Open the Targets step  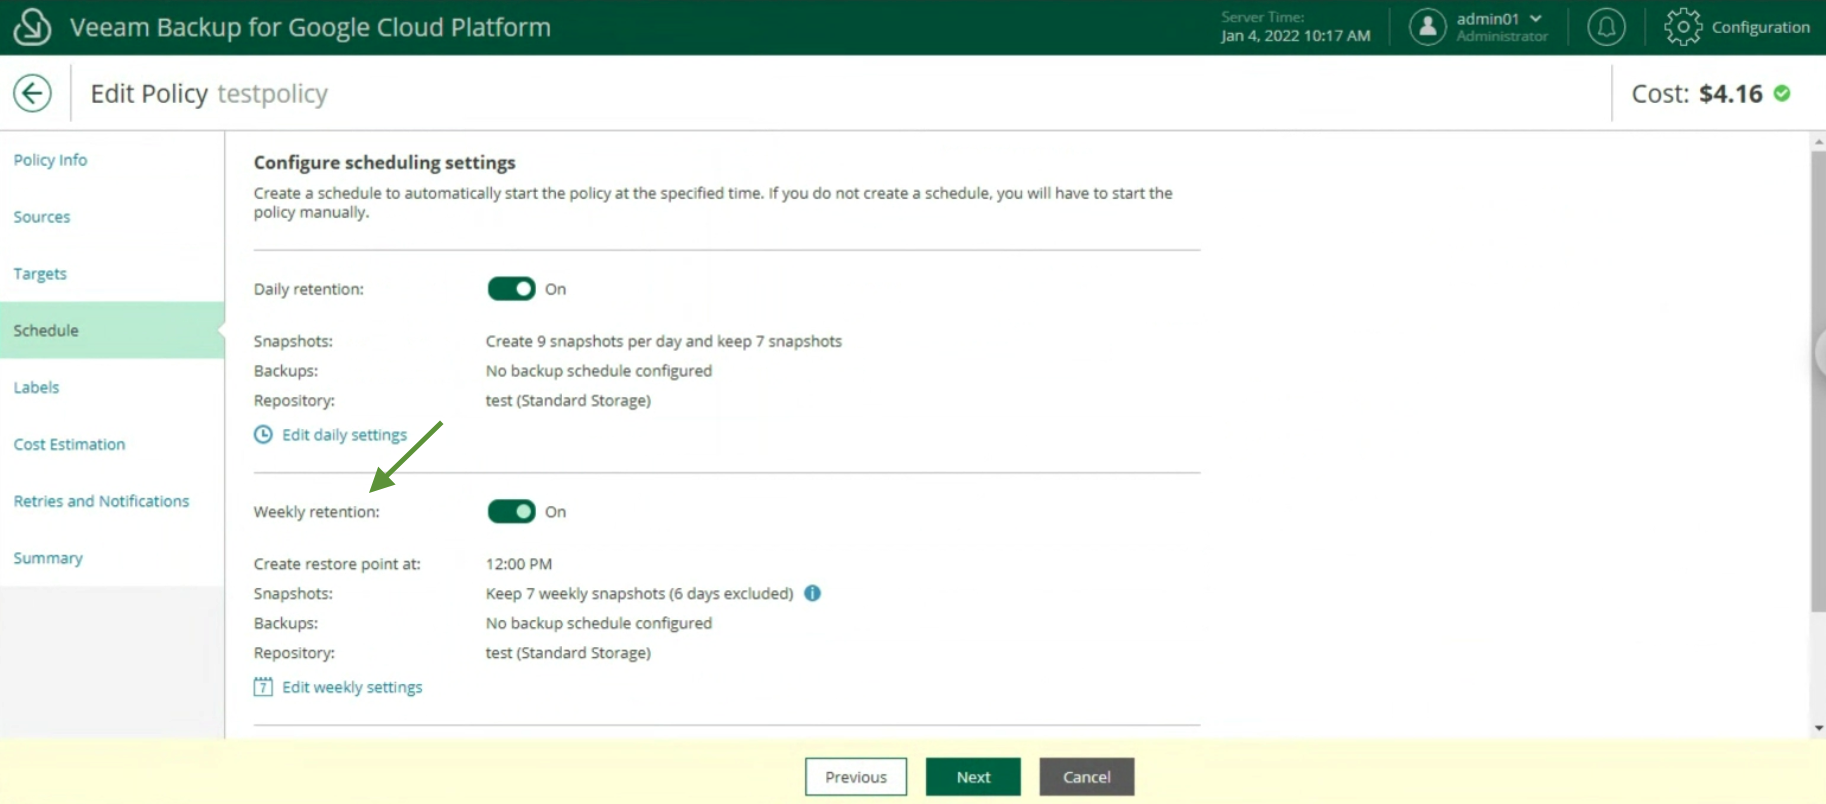point(40,274)
